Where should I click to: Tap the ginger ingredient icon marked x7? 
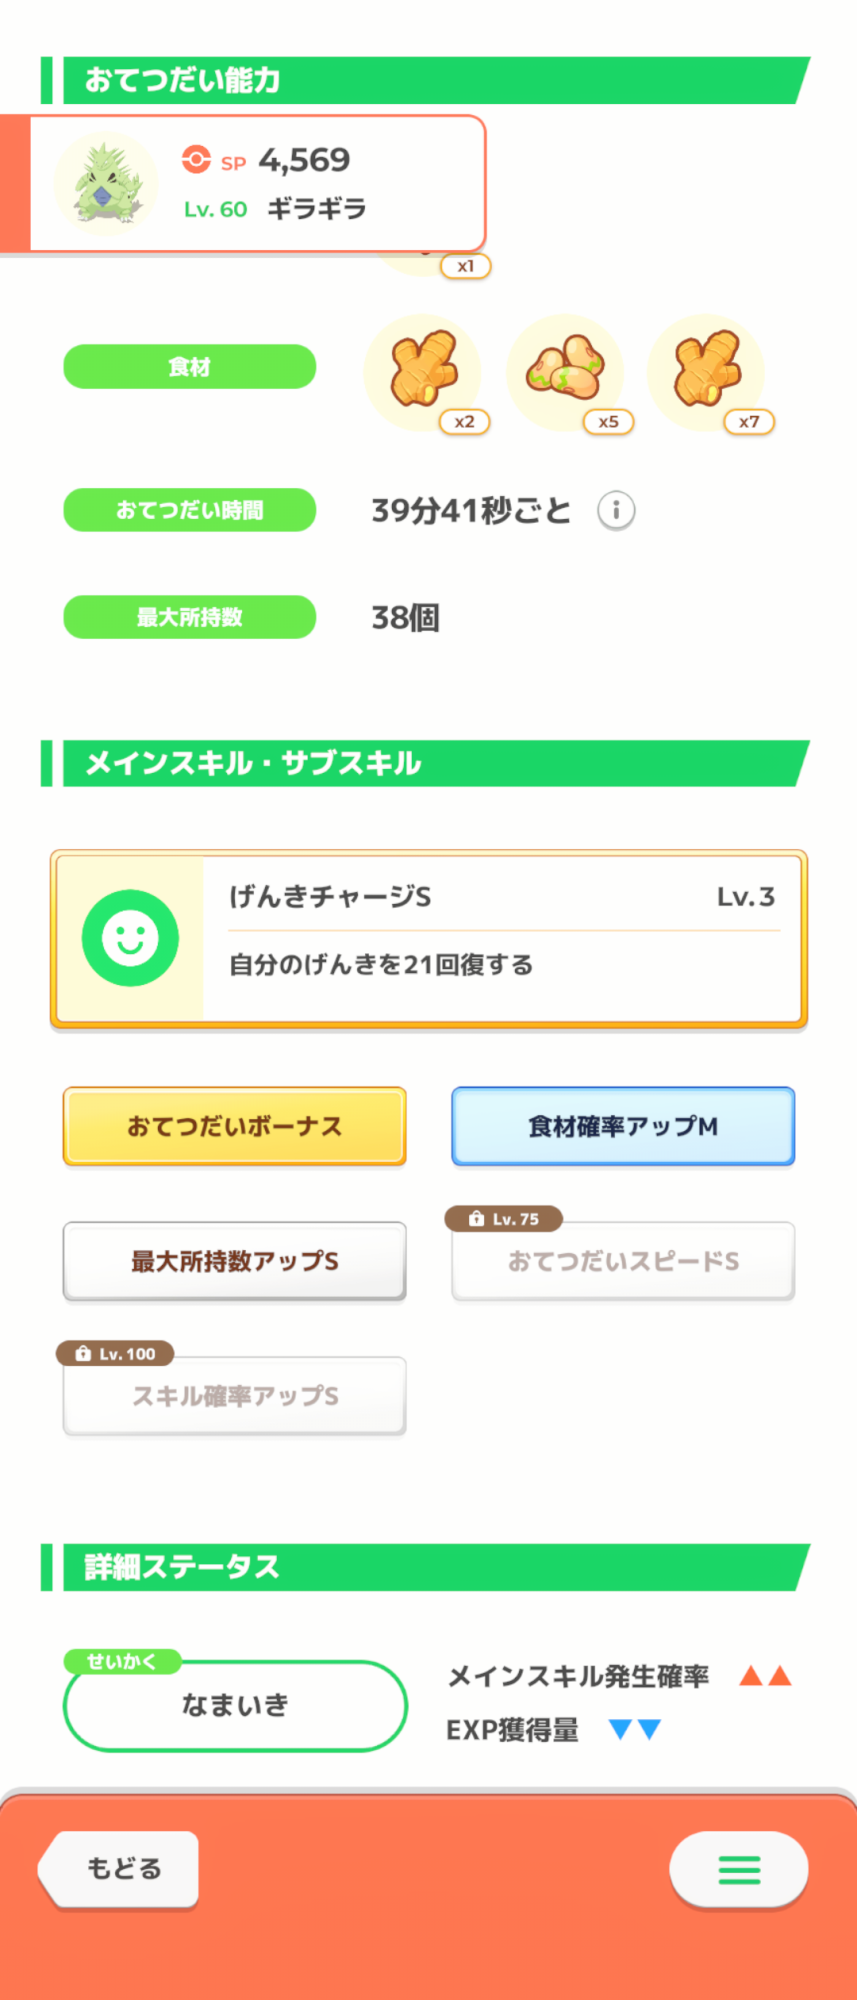[x=706, y=372]
